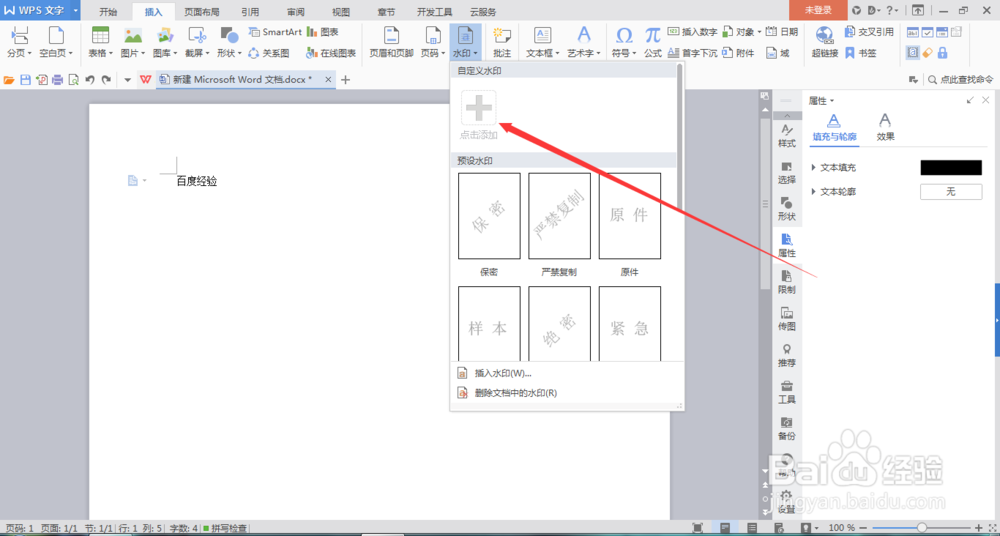Open the 形状 shapes dropdown
This screenshot has height=536, width=1000.
tap(229, 43)
